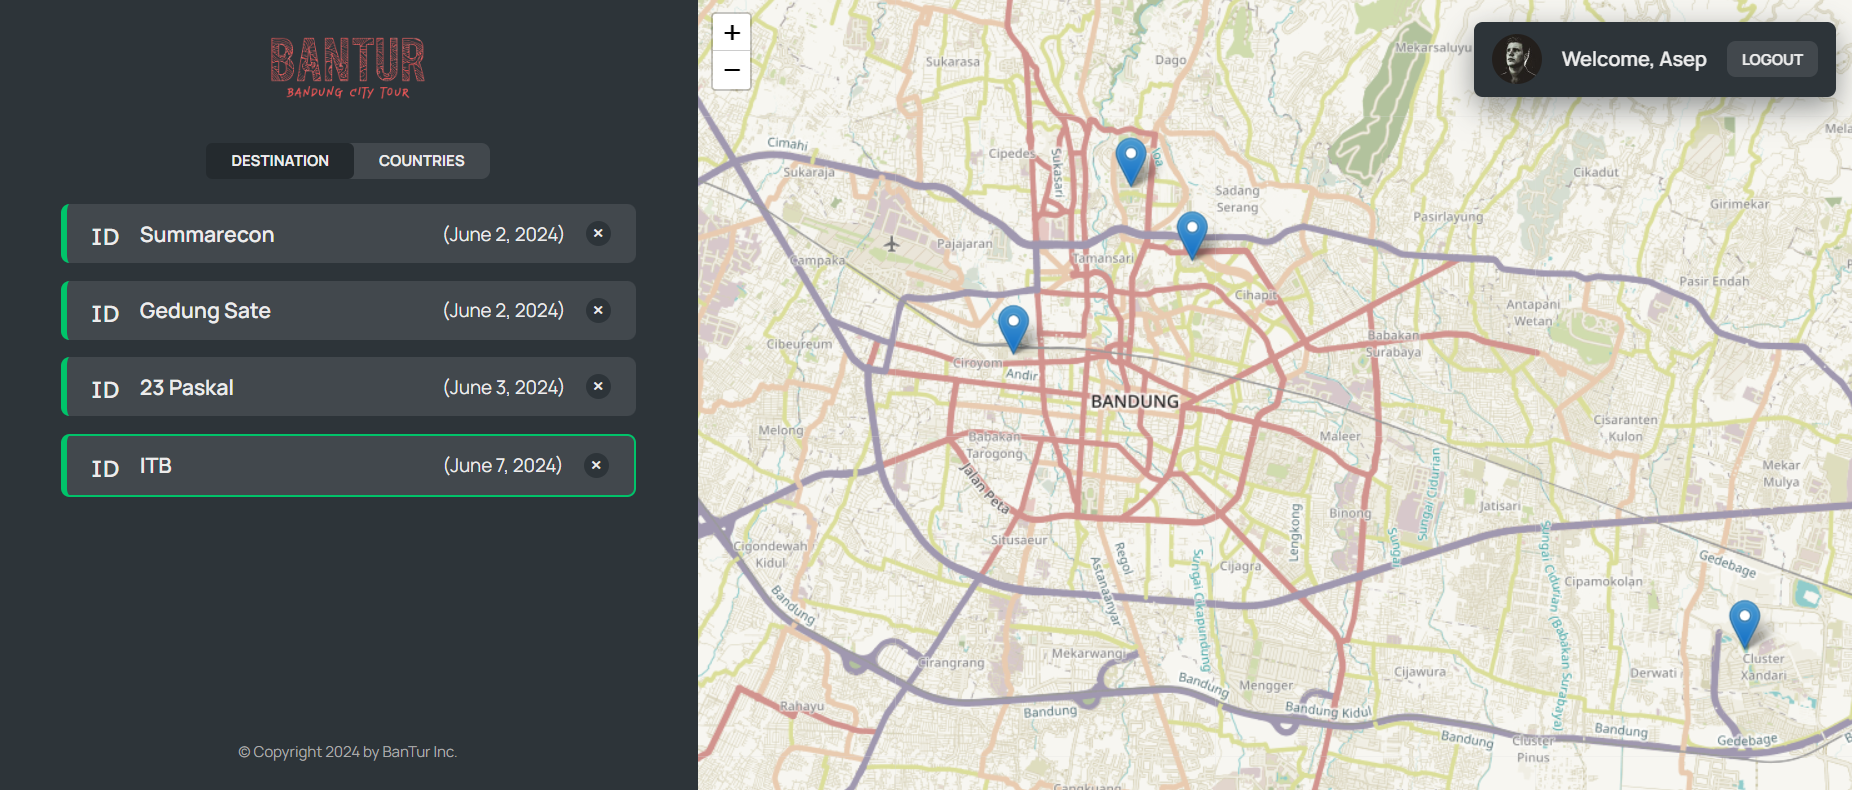Delete the ITB destination entry
Screen dimensions: 1852x790
[x=596, y=465]
